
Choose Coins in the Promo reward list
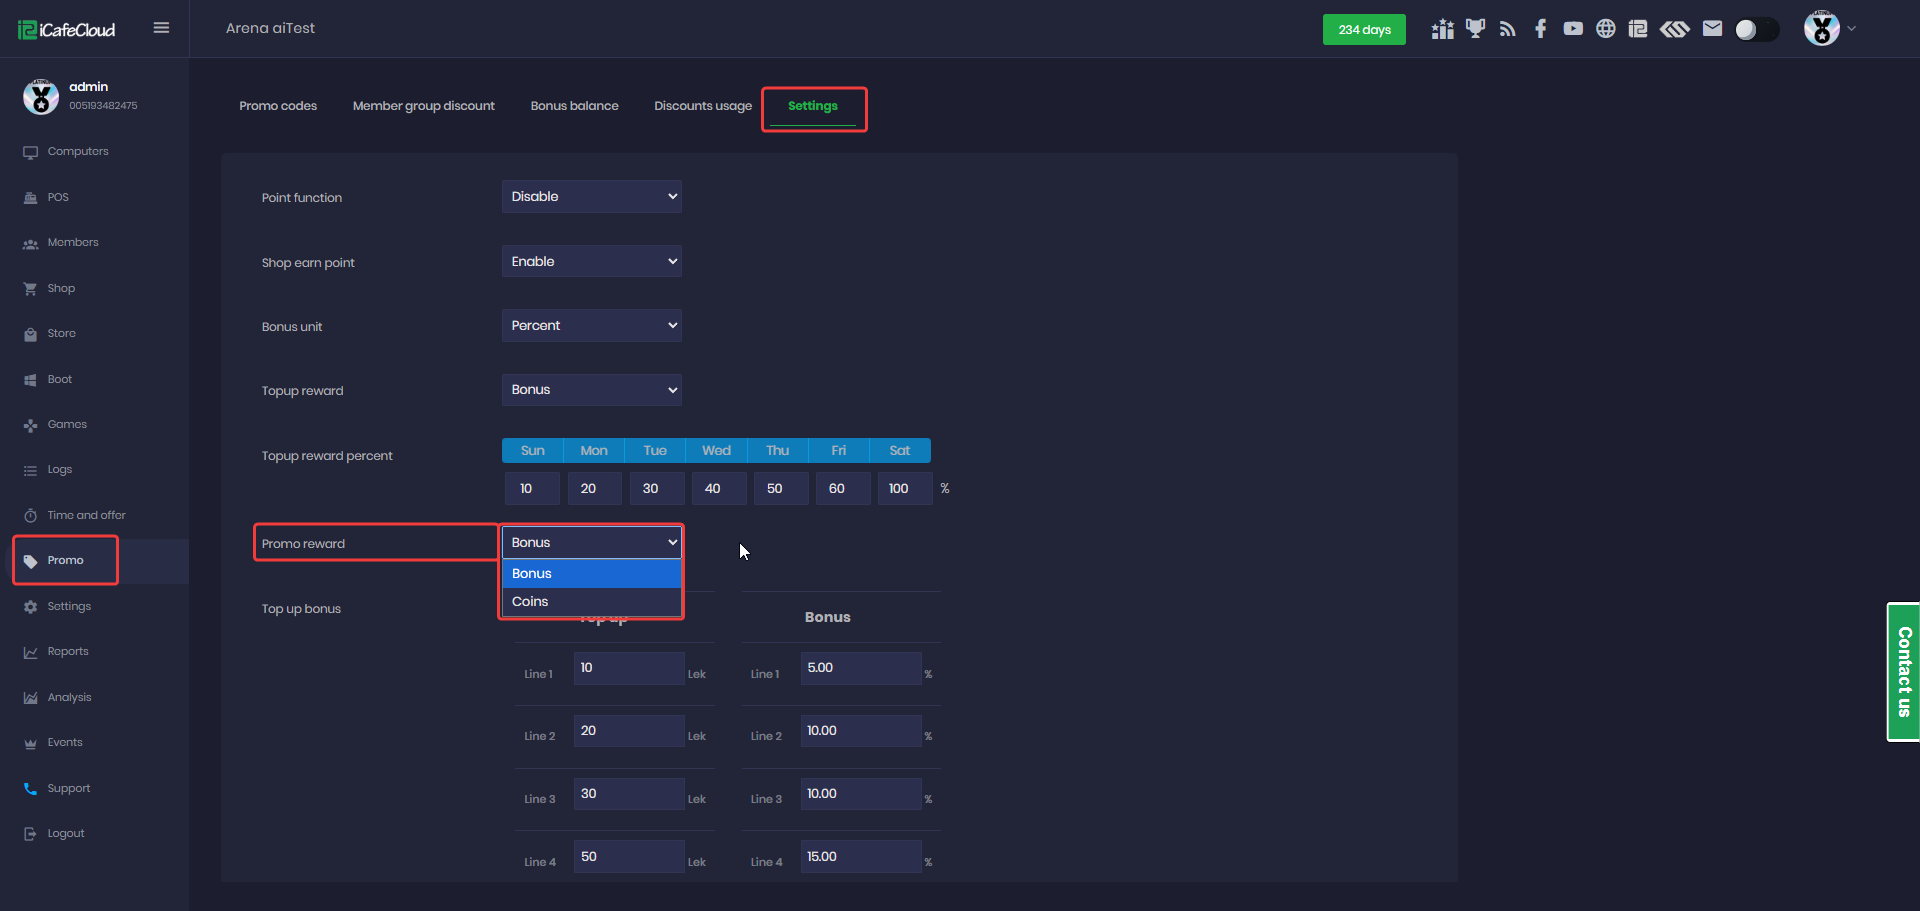point(591,602)
